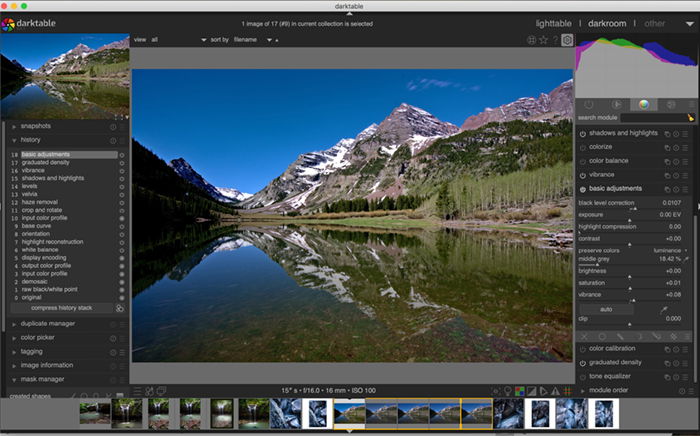The height and width of the screenshot is (436, 700).
Task: Enable the color balance module
Action: coord(583,161)
